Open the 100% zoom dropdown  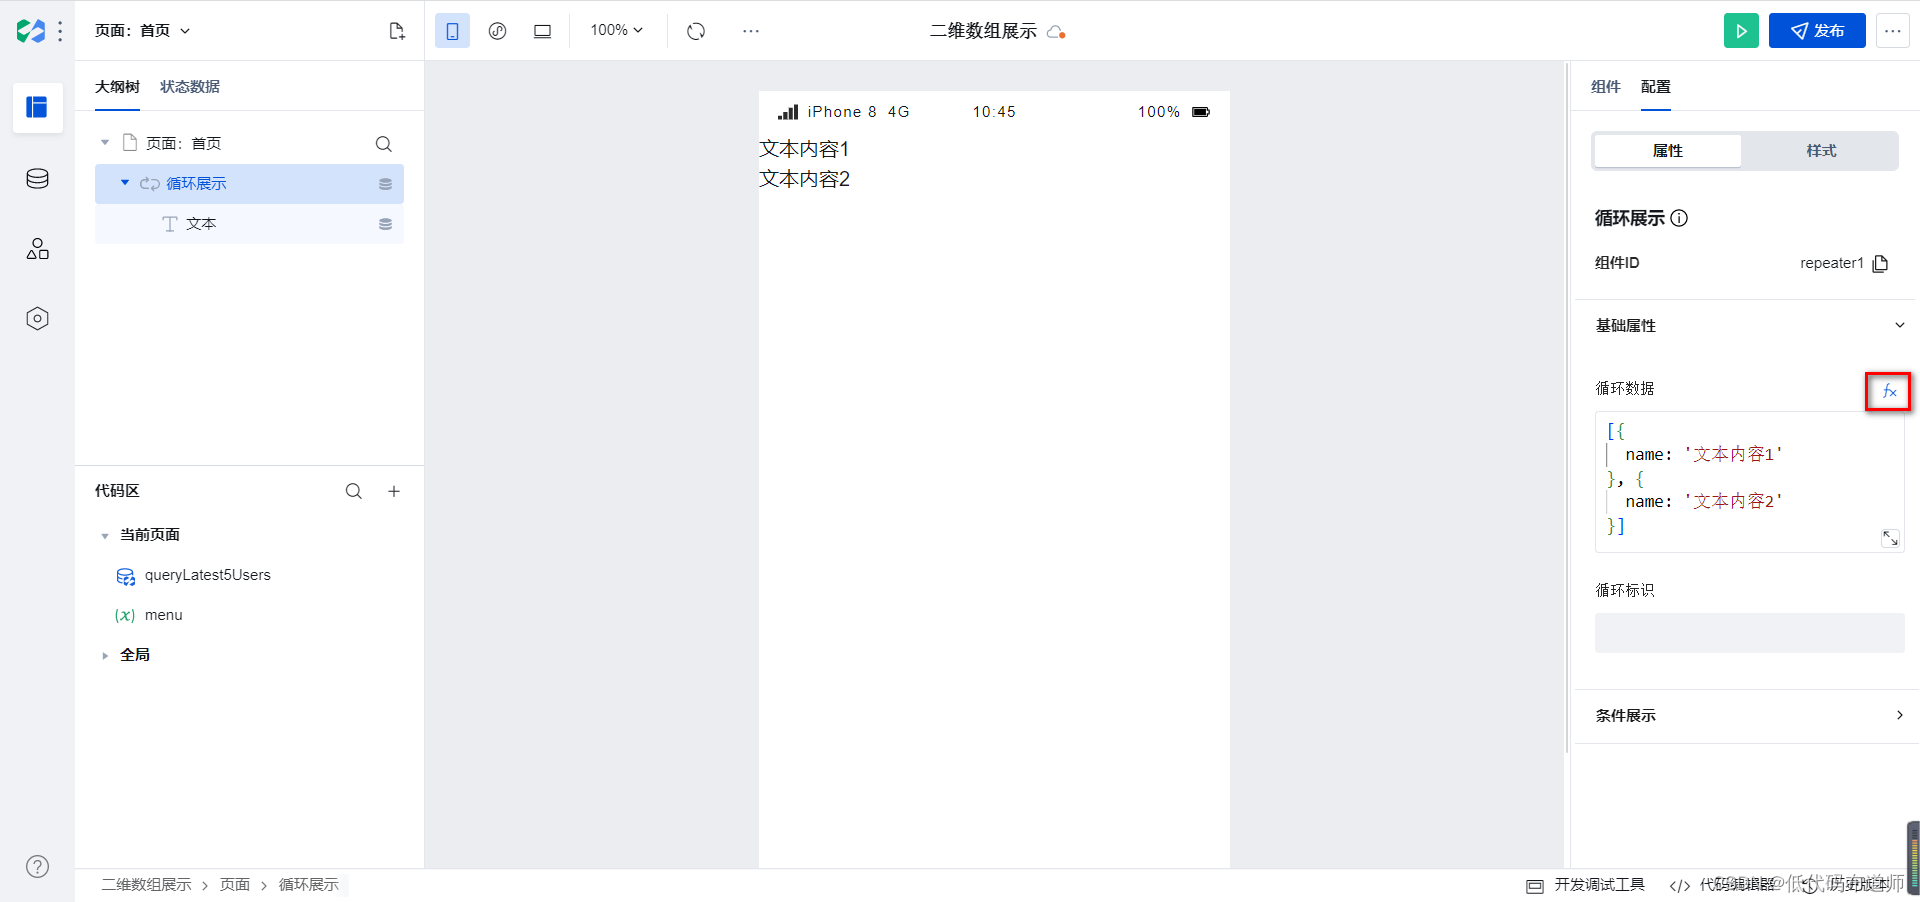(616, 30)
